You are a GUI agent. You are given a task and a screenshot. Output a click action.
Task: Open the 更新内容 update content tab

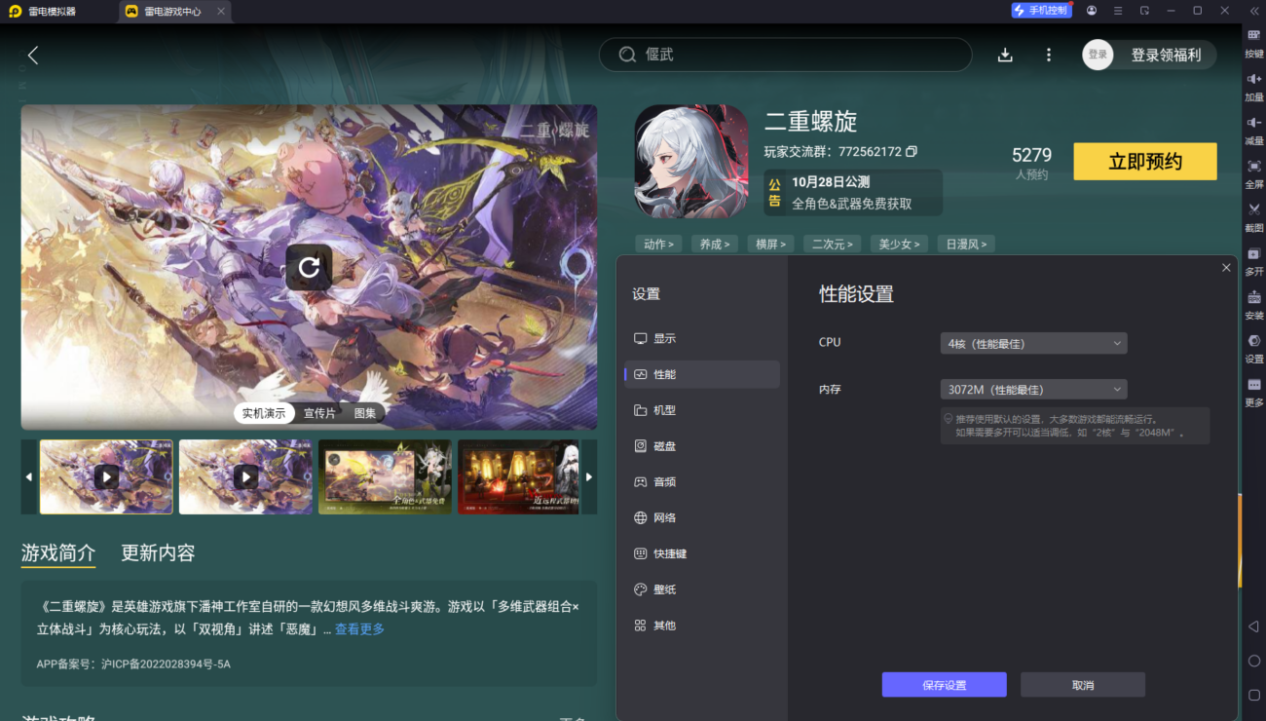tap(158, 553)
